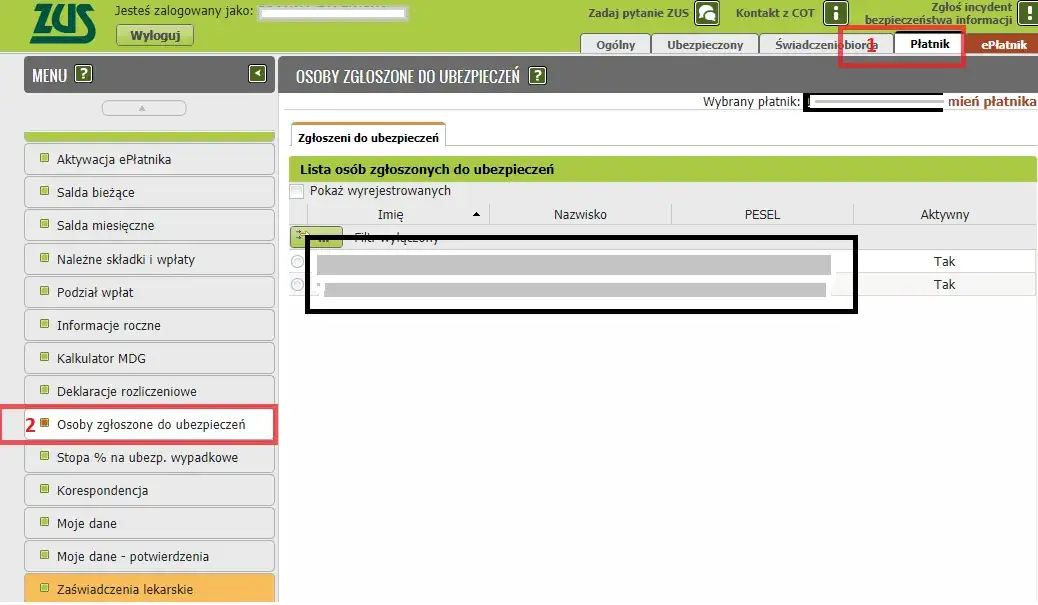The height and width of the screenshot is (605, 1038).
Task: Click the green filter icon button
Action: [316, 237]
